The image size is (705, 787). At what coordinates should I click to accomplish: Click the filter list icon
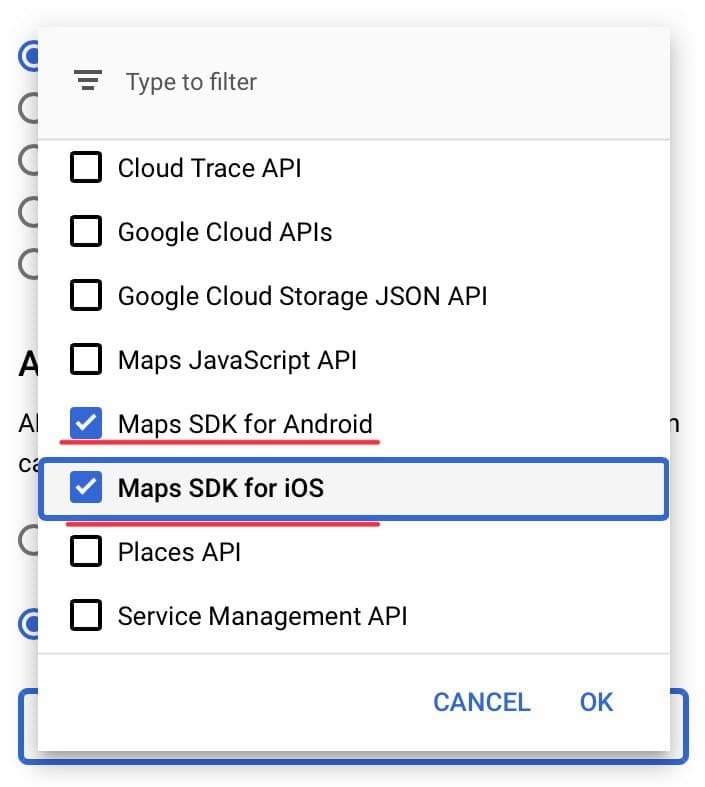89,82
